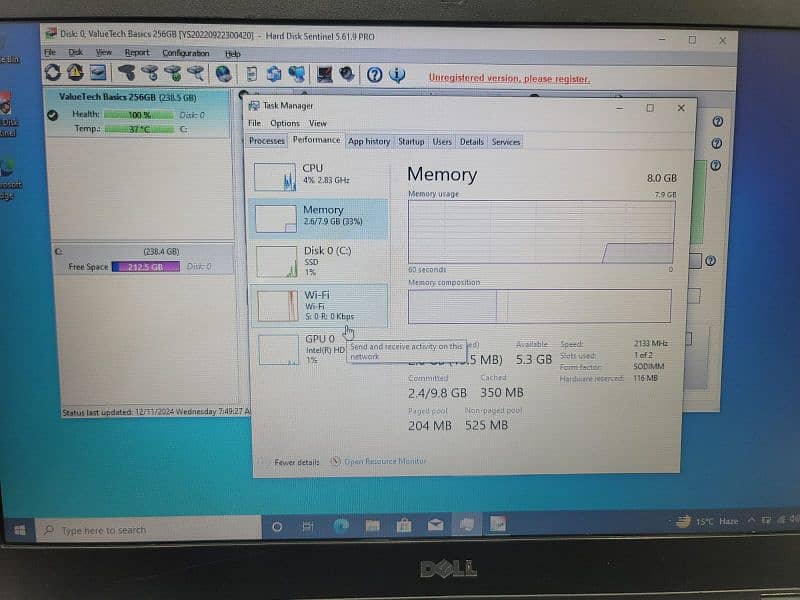Collapse Task Manager with Fewer details
Screen dimensions: 800x600
[x=296, y=462]
